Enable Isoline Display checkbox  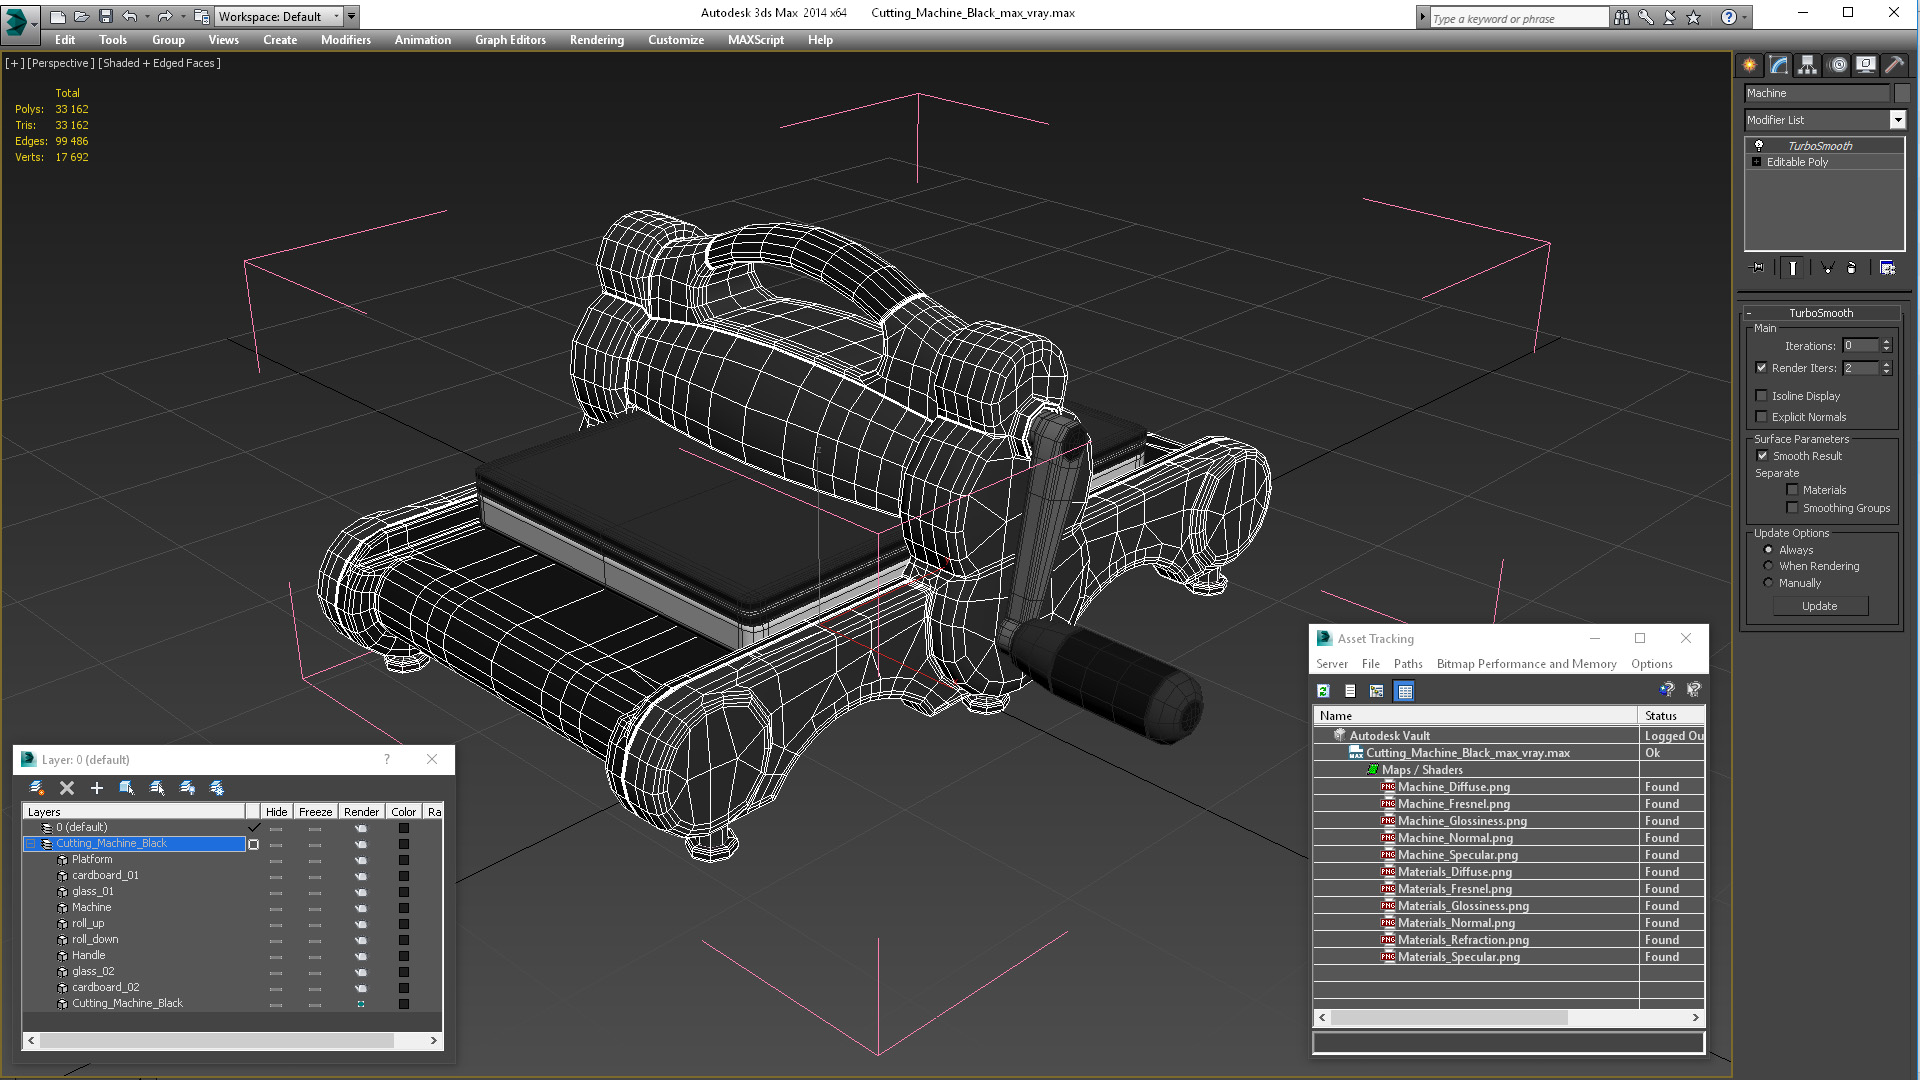(1762, 396)
